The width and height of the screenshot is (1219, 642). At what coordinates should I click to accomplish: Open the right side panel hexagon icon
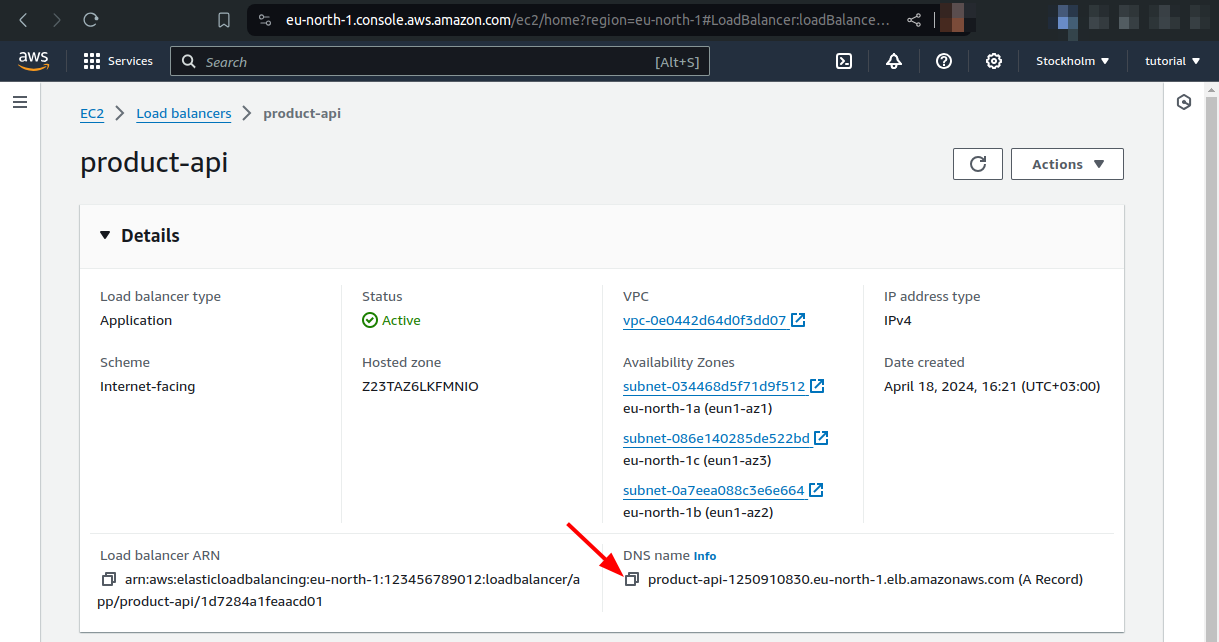tap(1184, 102)
